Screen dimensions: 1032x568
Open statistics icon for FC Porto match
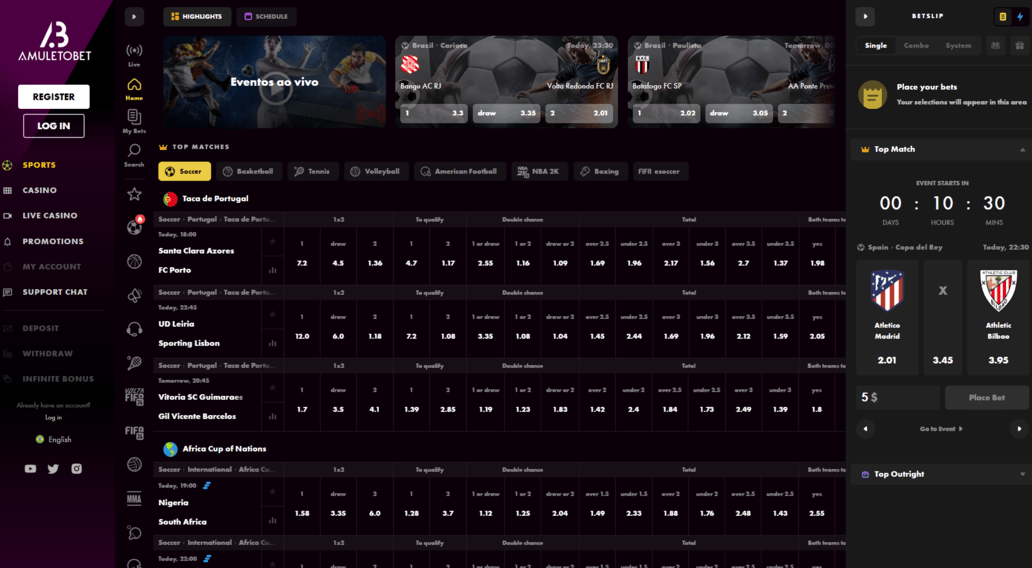[272, 270]
